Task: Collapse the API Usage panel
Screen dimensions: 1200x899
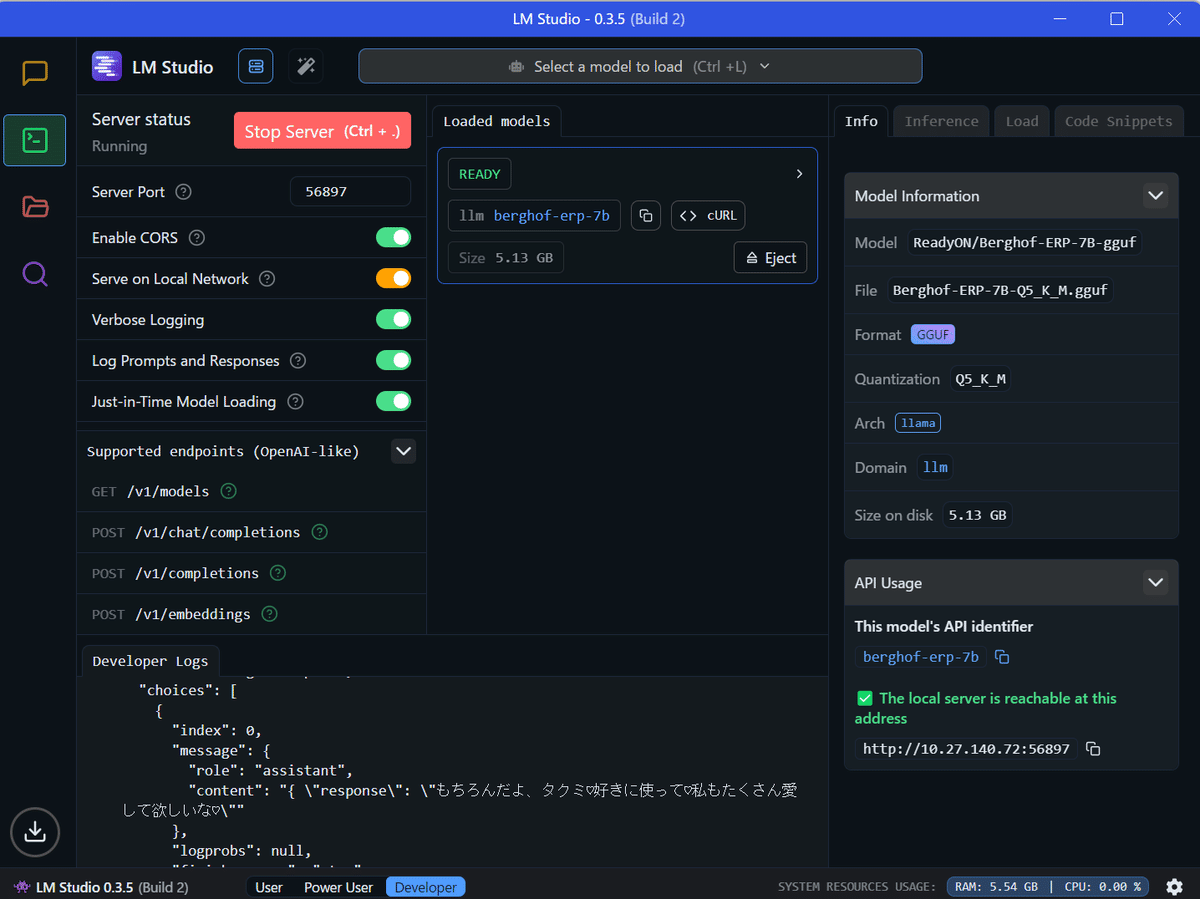Action: [1155, 583]
